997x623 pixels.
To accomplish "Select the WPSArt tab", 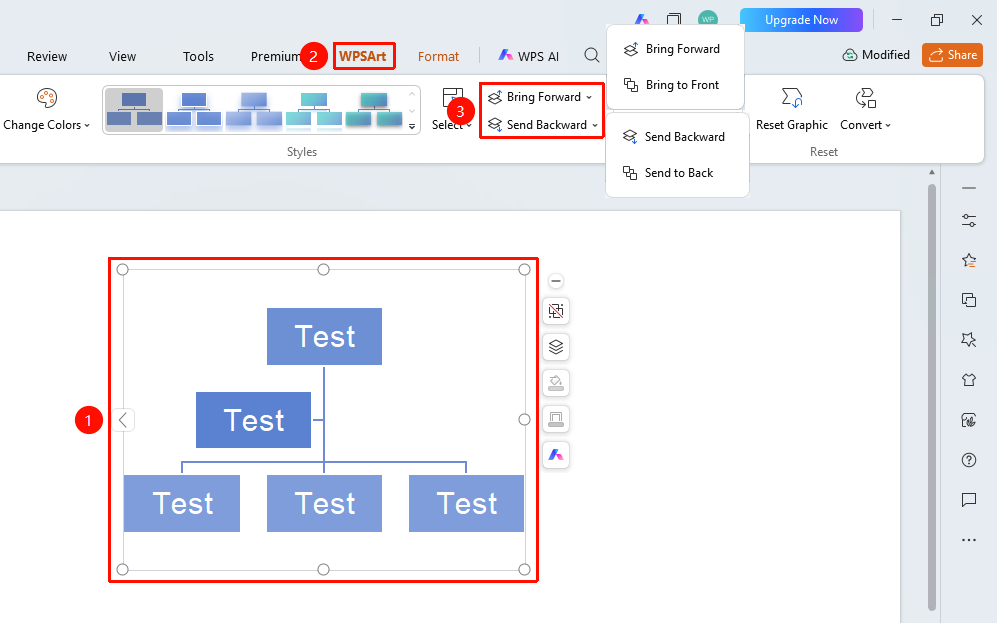I will pyautogui.click(x=363, y=56).
